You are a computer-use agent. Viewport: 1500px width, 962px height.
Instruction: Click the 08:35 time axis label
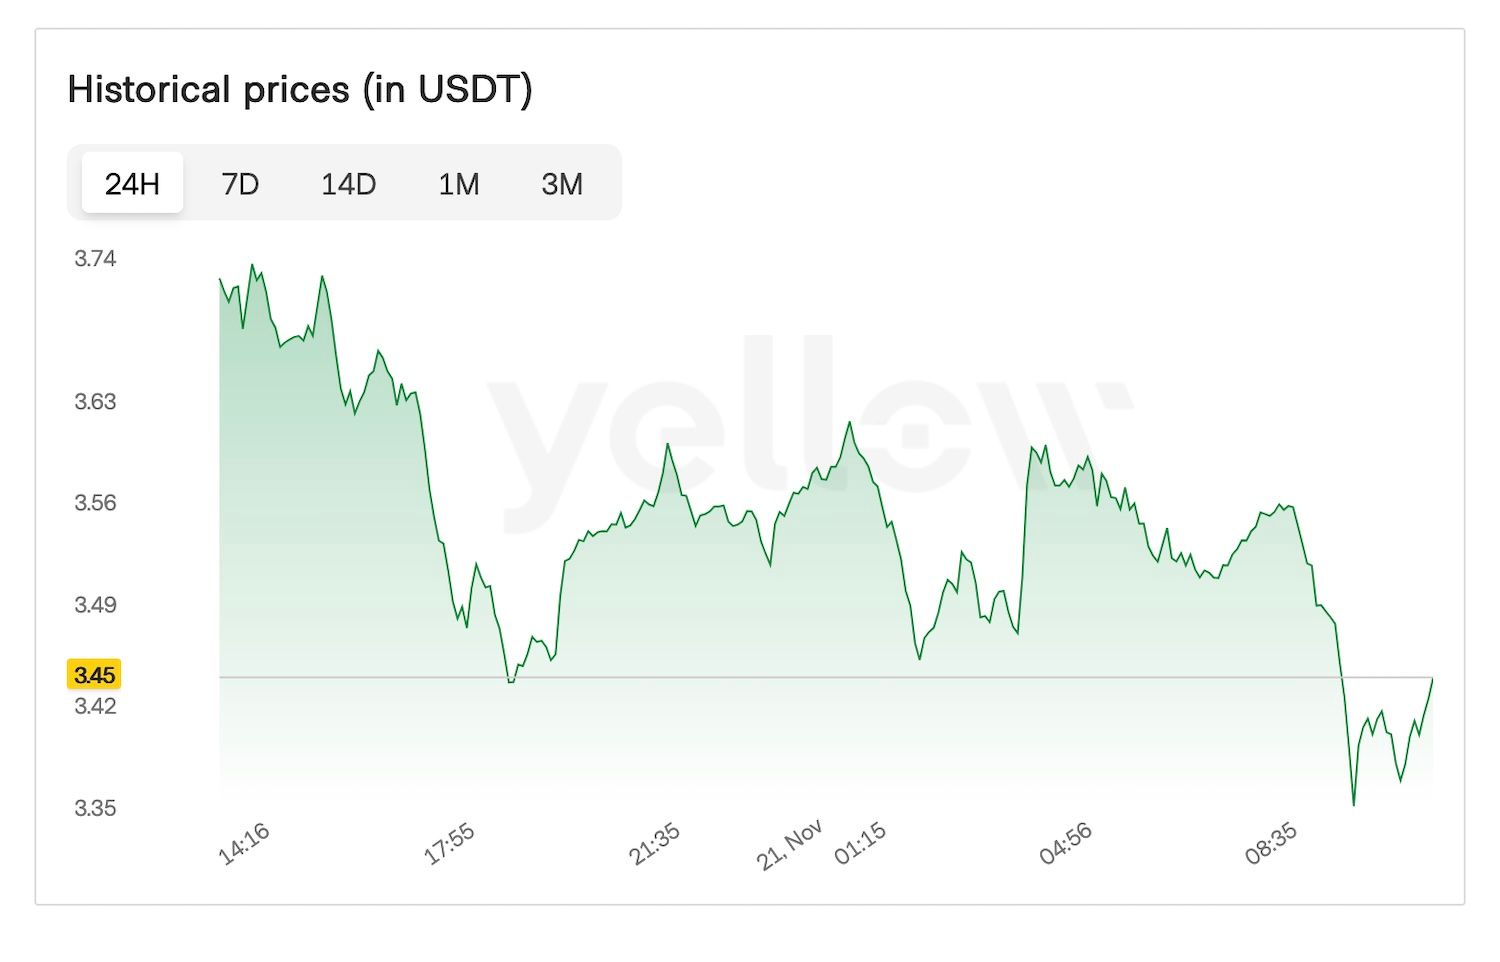(x=1270, y=844)
